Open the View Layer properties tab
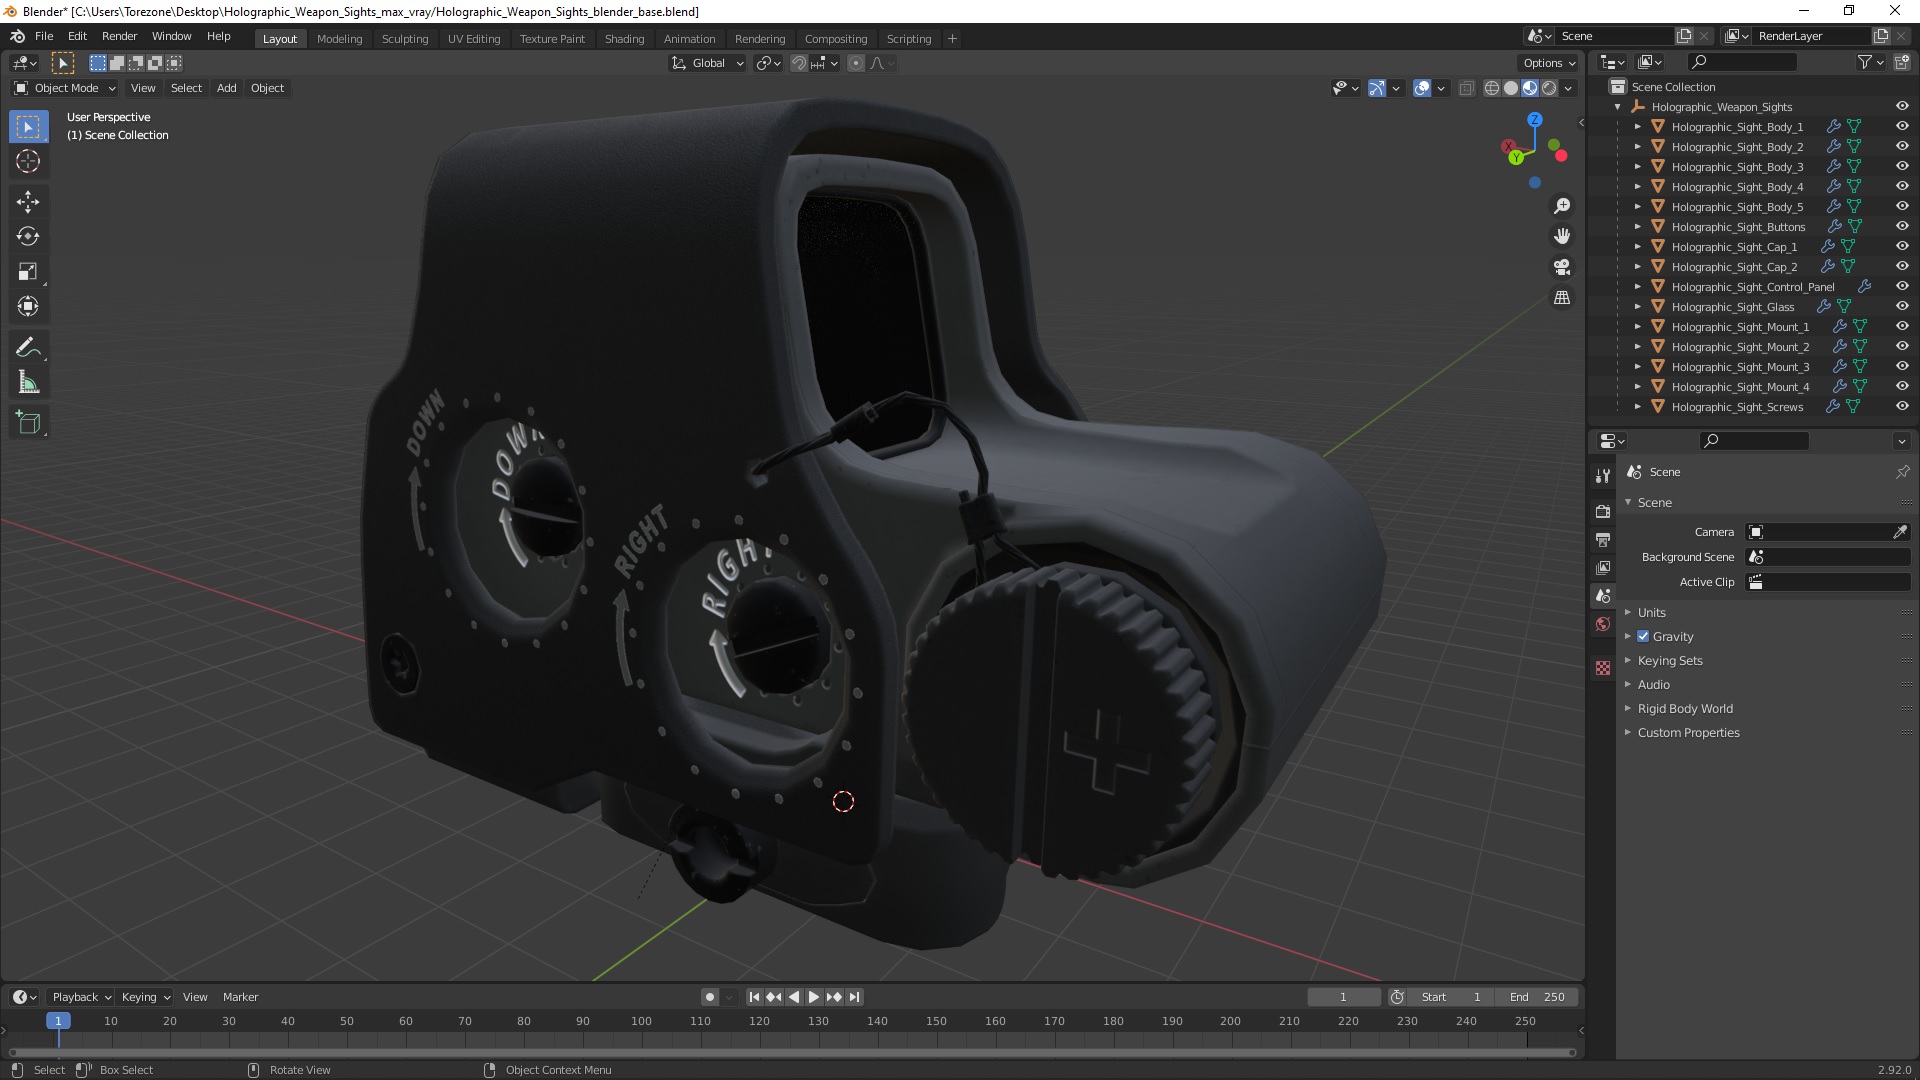This screenshot has height=1080, width=1920. (1603, 567)
